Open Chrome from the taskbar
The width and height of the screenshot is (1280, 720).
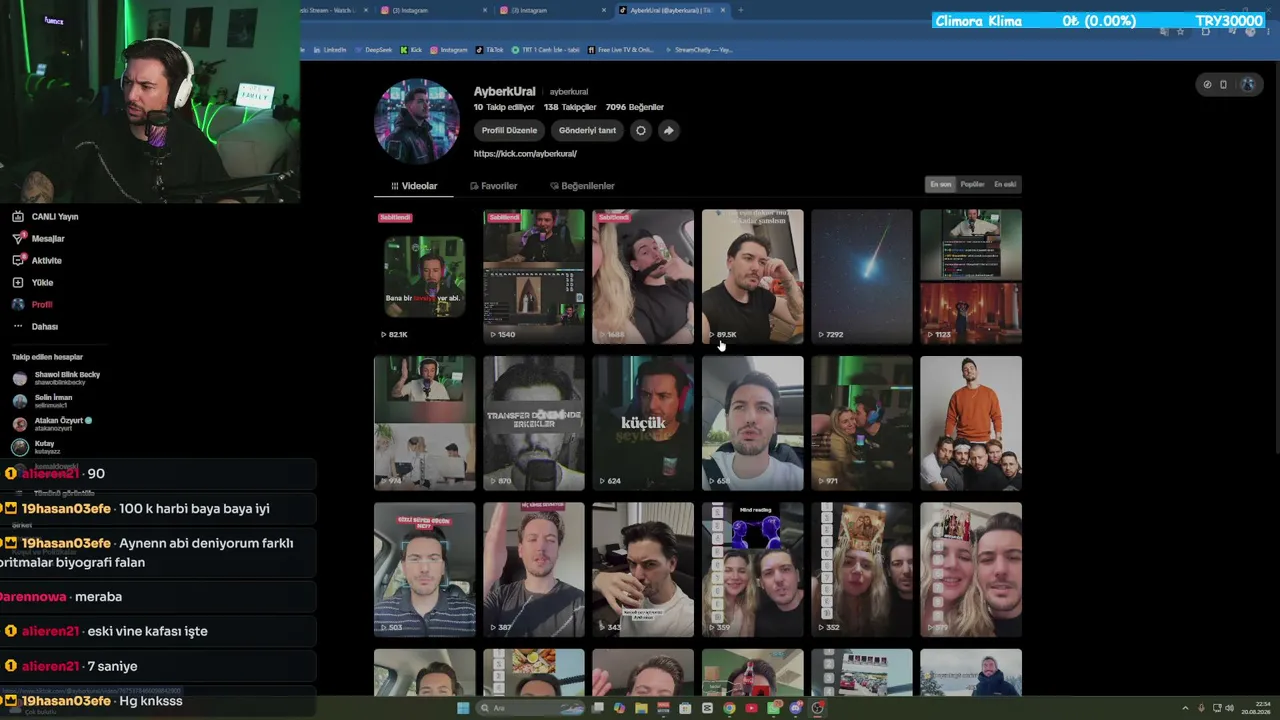pyautogui.click(x=729, y=708)
